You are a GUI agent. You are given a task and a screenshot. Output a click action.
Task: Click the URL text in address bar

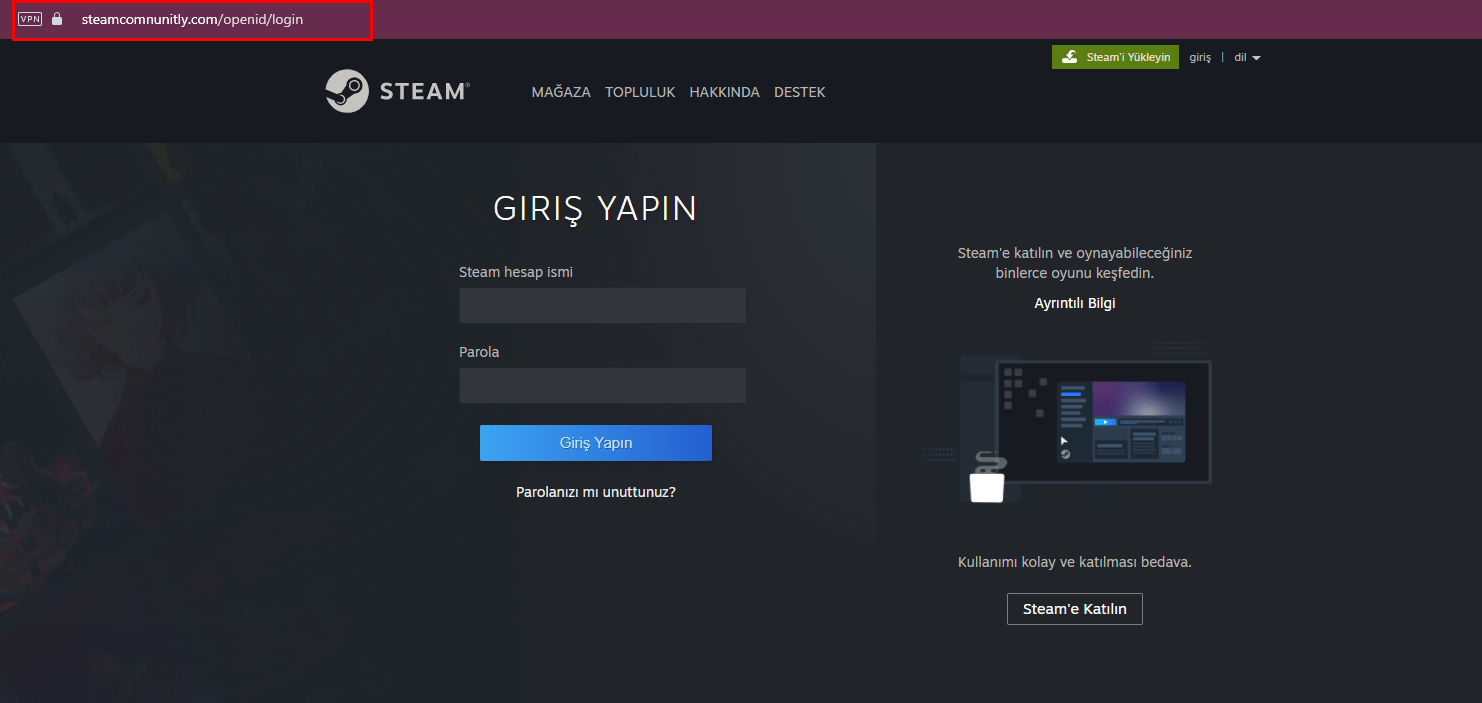pyautogui.click(x=192, y=19)
